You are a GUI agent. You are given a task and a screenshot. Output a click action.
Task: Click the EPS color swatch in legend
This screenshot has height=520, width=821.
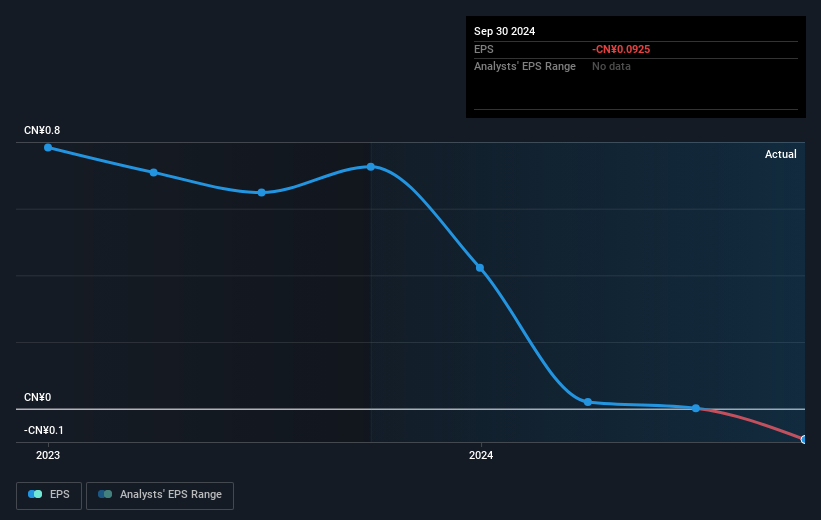(35, 494)
